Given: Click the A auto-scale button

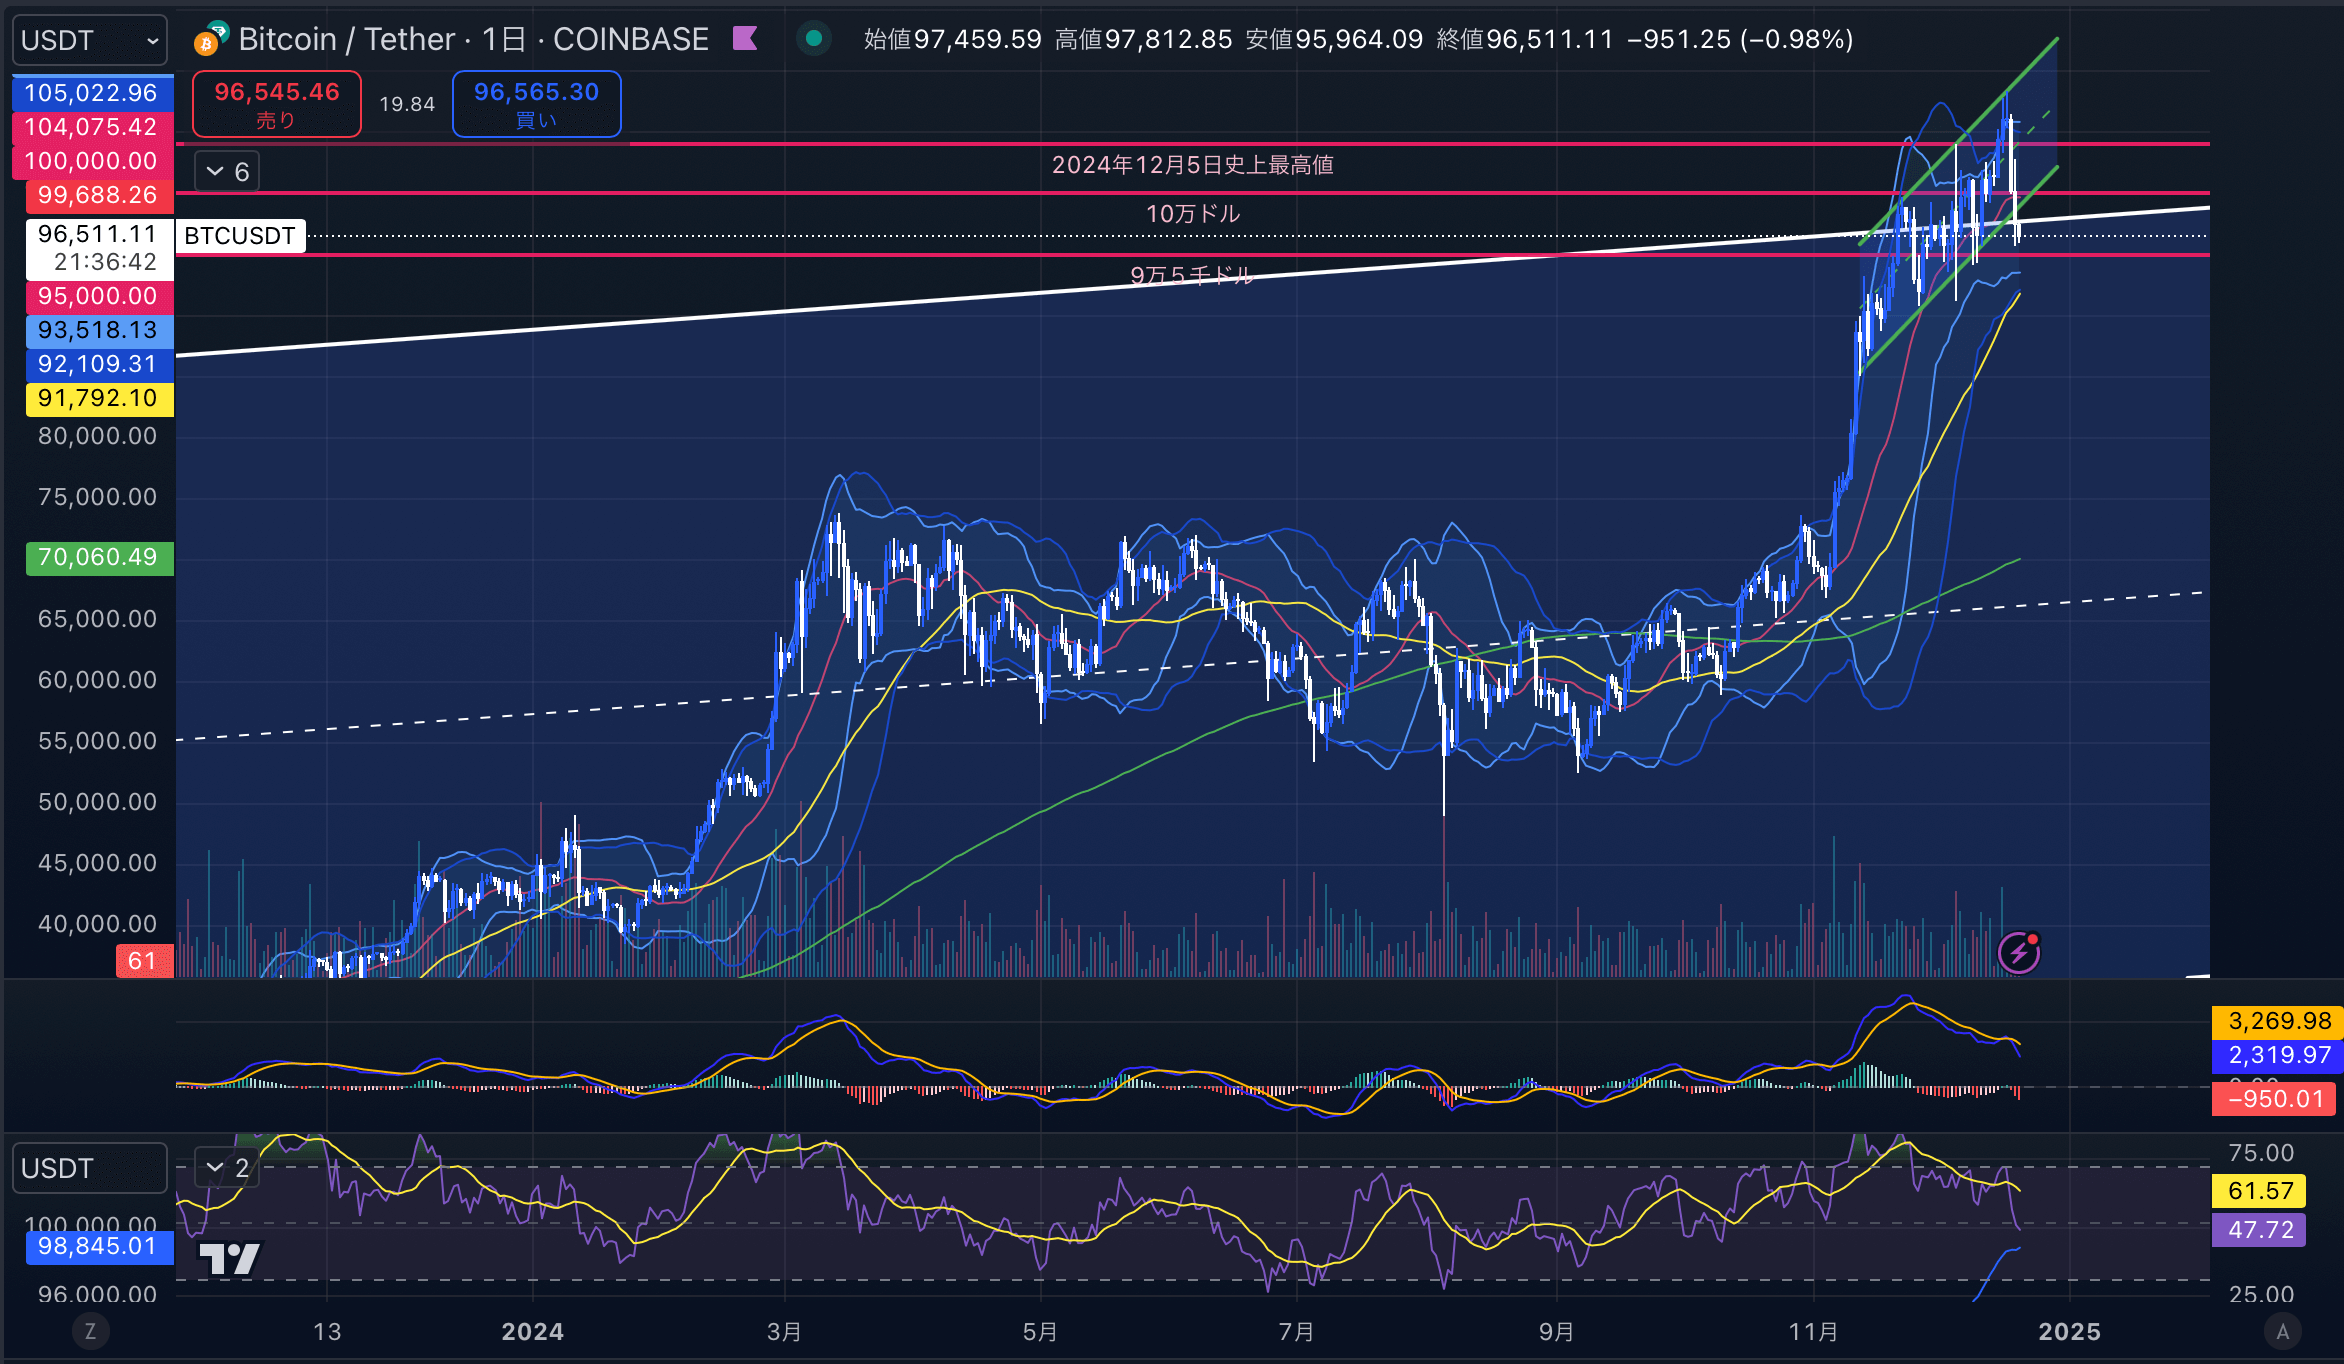Looking at the screenshot, I should (x=2282, y=1331).
